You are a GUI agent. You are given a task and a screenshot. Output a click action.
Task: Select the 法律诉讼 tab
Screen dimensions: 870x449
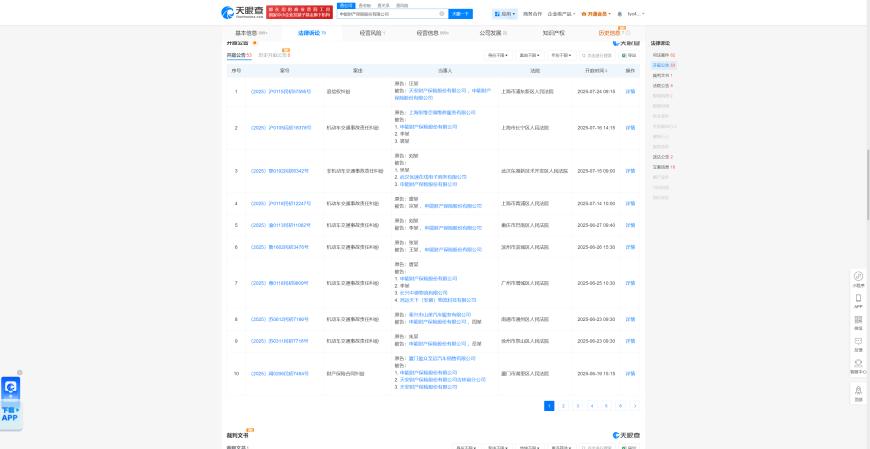[x=312, y=33]
